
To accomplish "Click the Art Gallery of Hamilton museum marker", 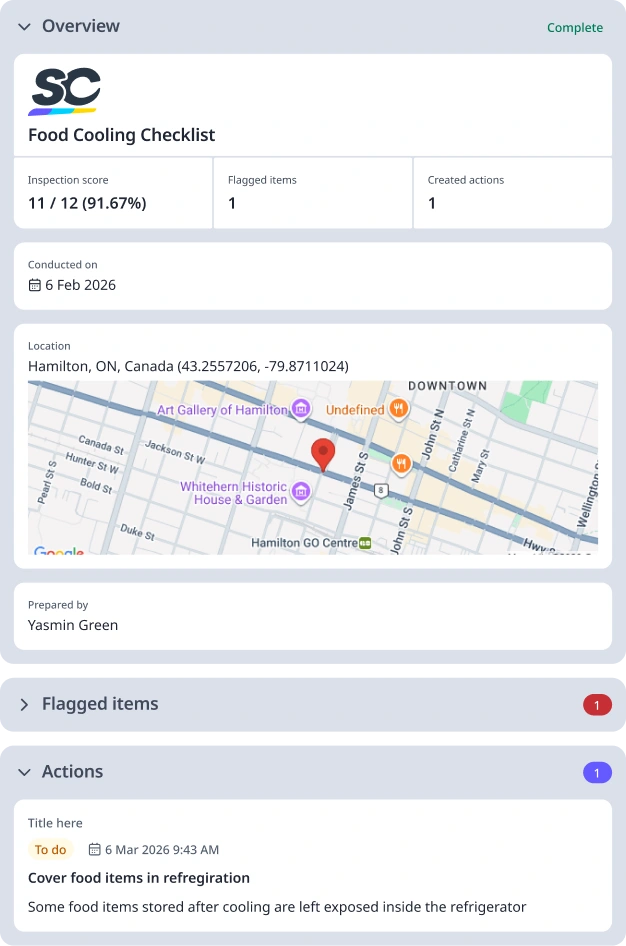I will [300, 409].
